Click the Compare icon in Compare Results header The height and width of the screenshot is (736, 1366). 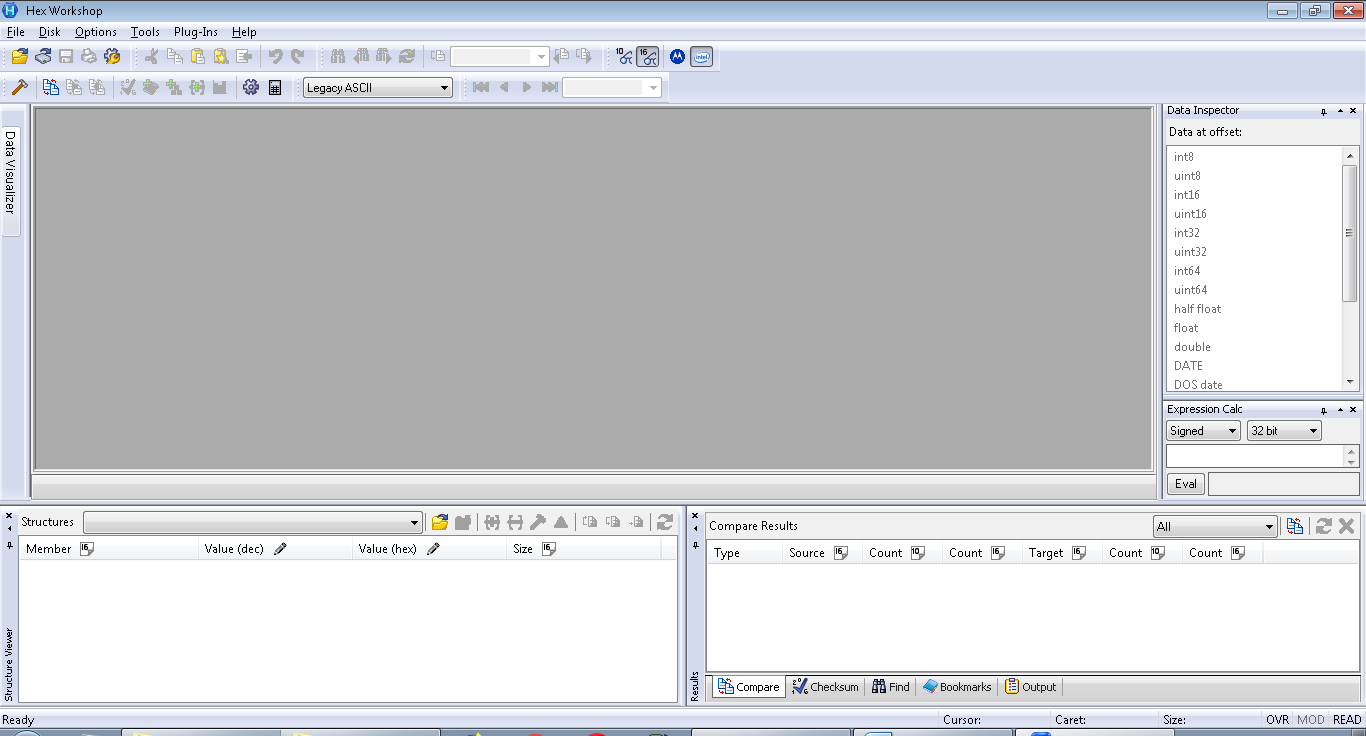[1295, 526]
